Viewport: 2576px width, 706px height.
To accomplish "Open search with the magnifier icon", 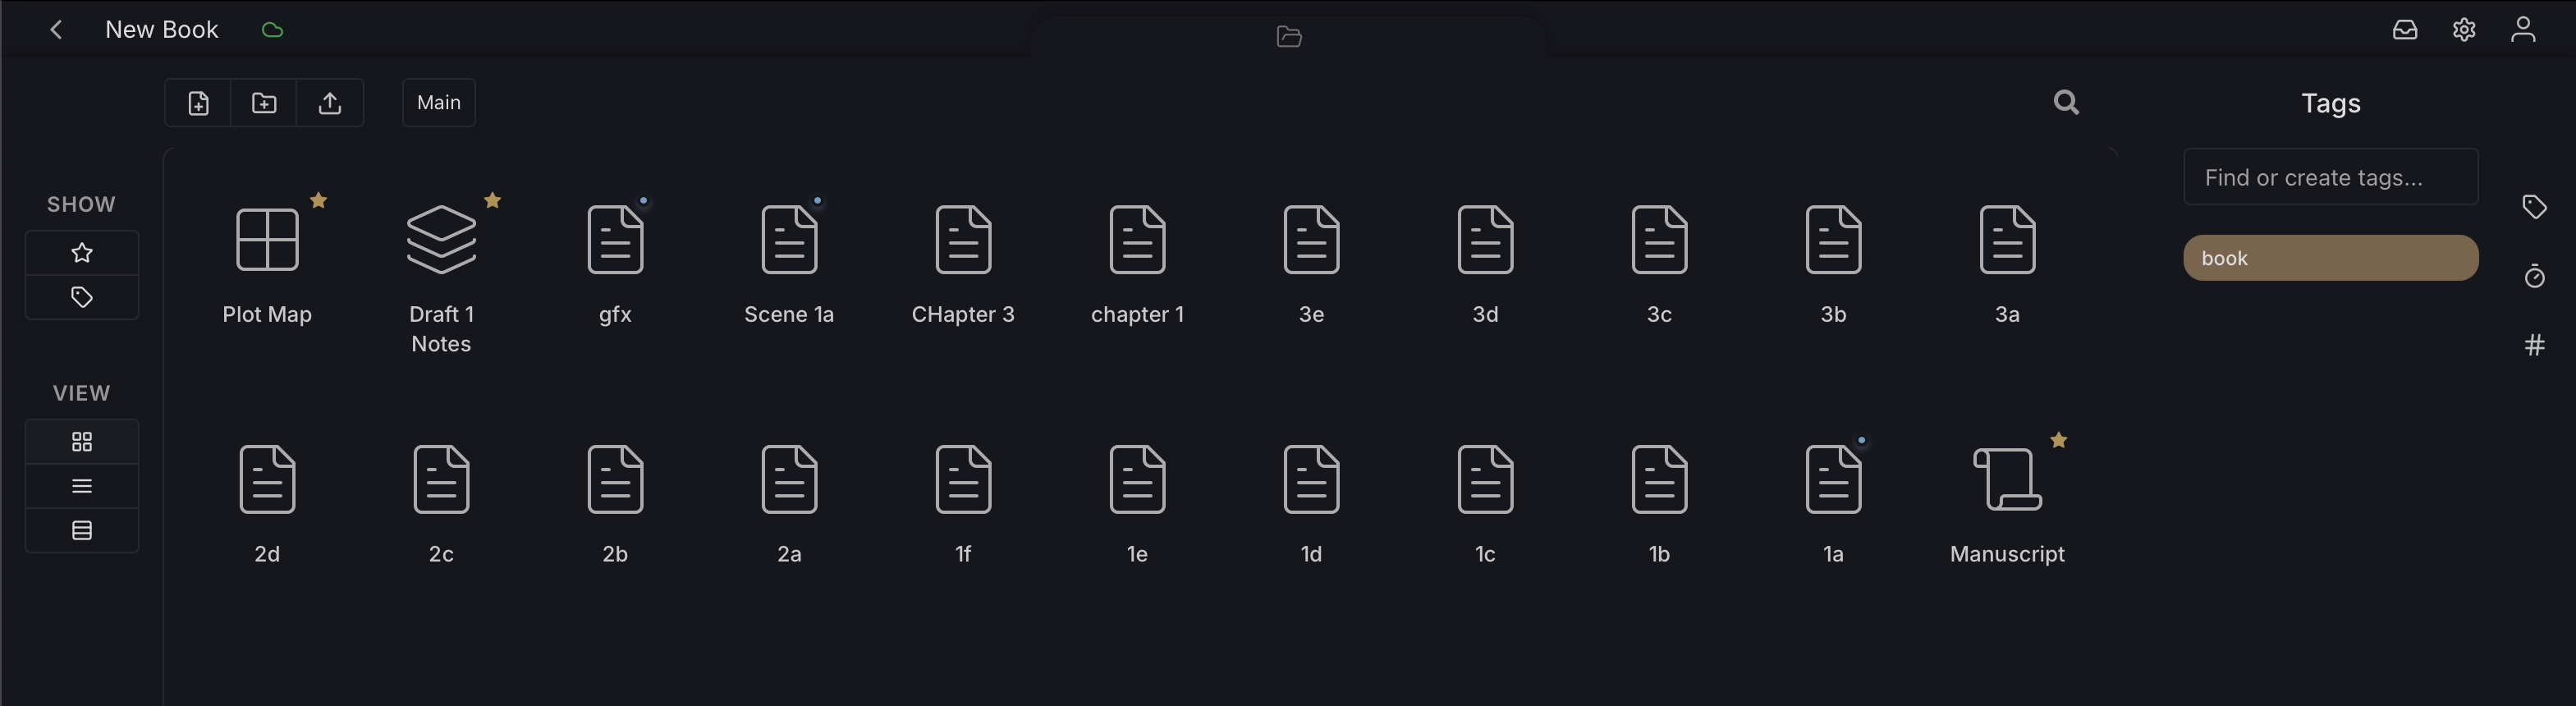I will tap(2066, 102).
